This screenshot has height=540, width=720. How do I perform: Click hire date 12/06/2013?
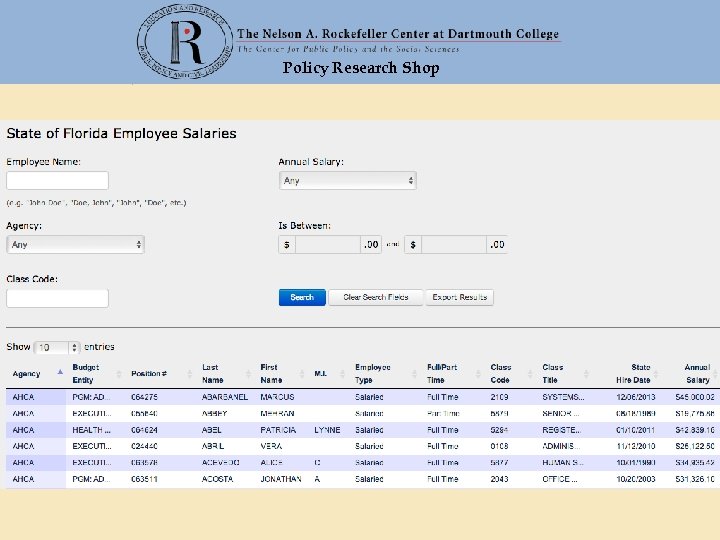pyautogui.click(x=636, y=397)
